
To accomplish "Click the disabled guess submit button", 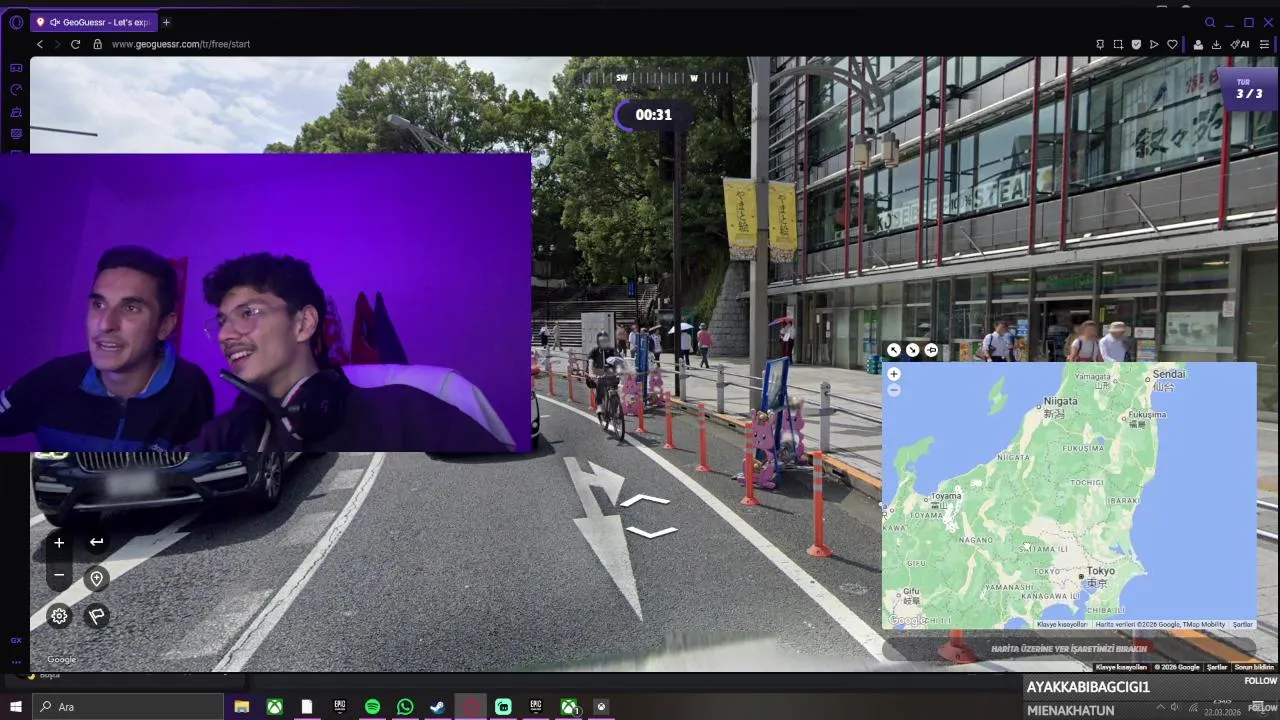I will pyautogui.click(x=1069, y=648).
